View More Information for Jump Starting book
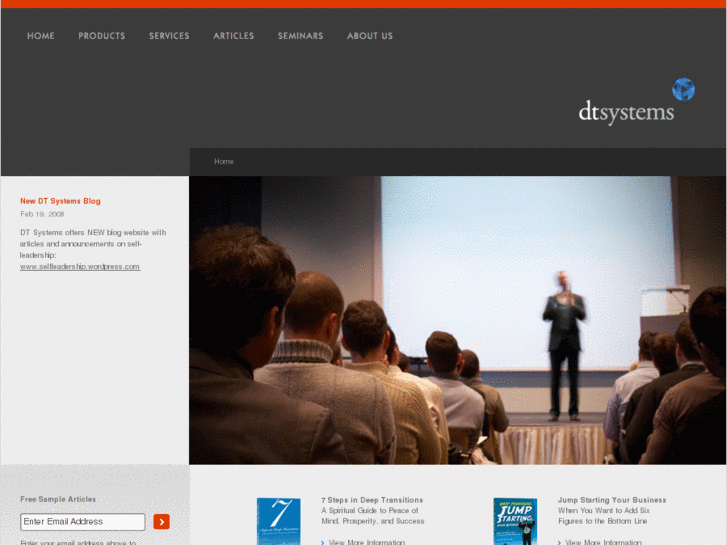The image size is (727, 545). pyautogui.click(x=603, y=542)
